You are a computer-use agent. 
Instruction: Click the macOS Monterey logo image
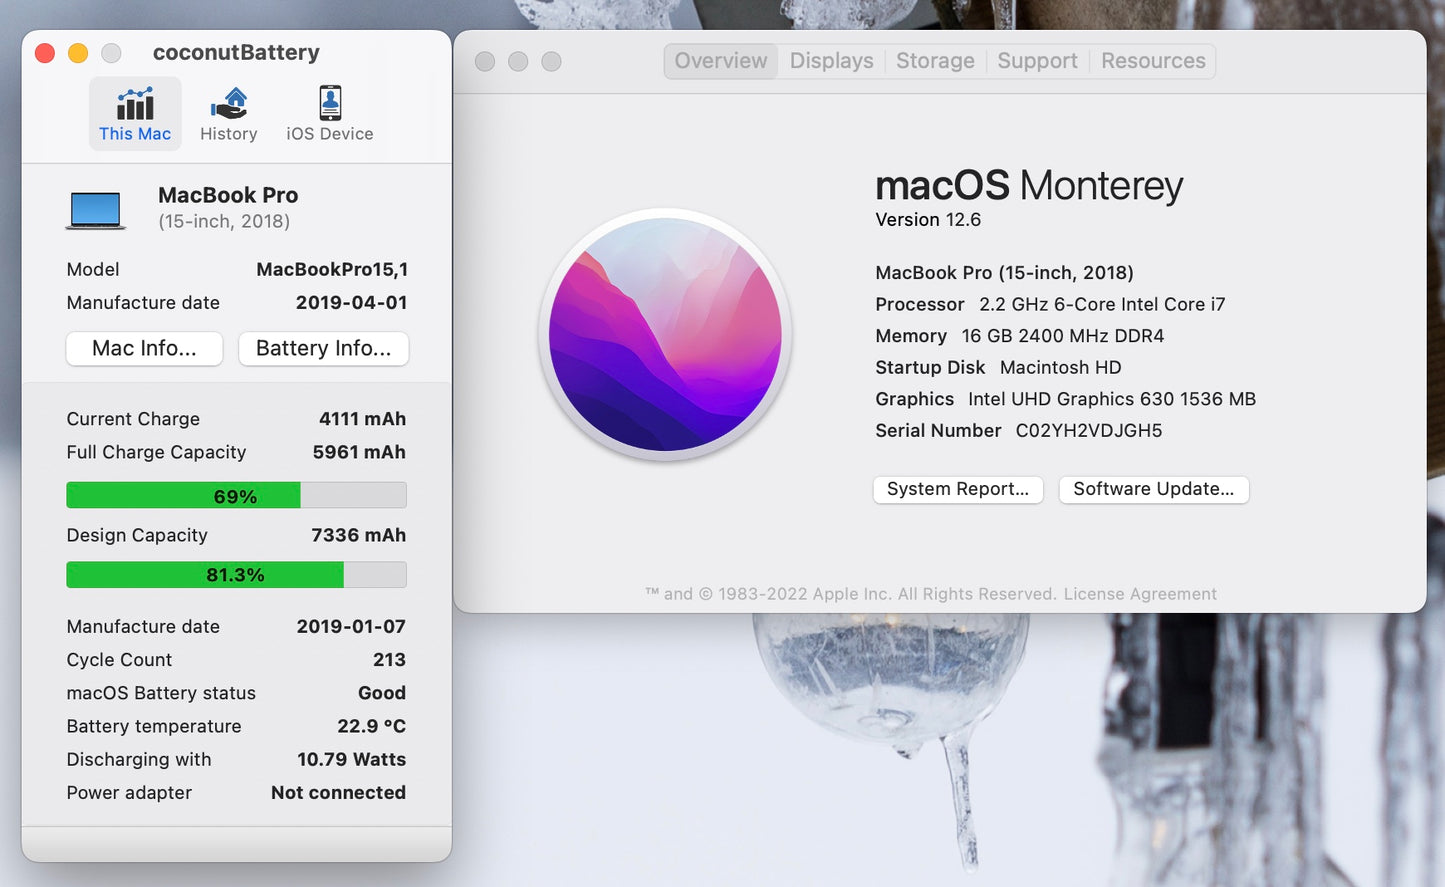click(665, 335)
